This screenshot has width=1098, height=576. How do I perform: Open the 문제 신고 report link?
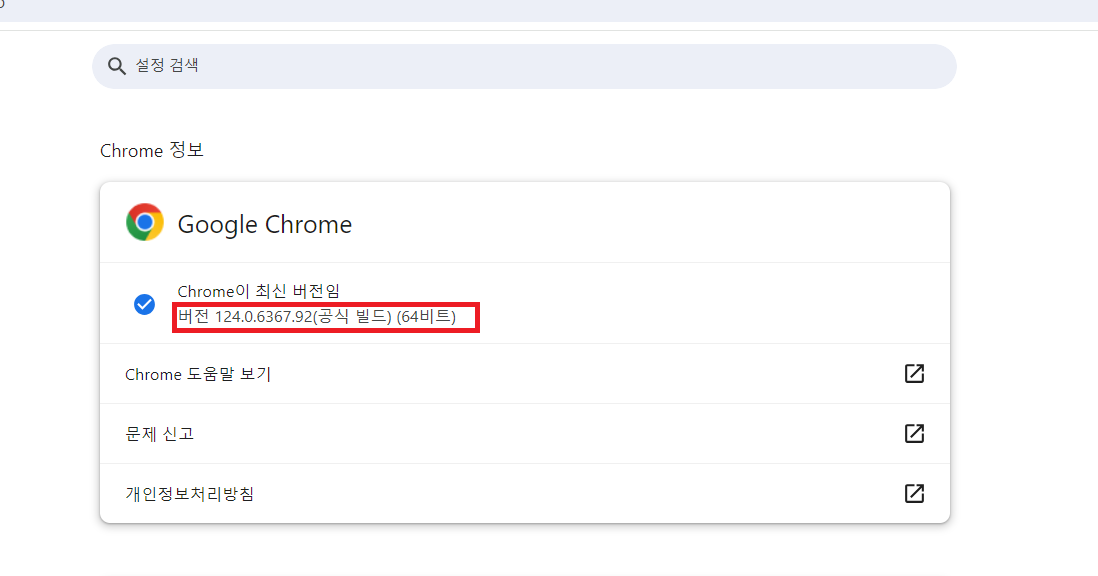(524, 433)
